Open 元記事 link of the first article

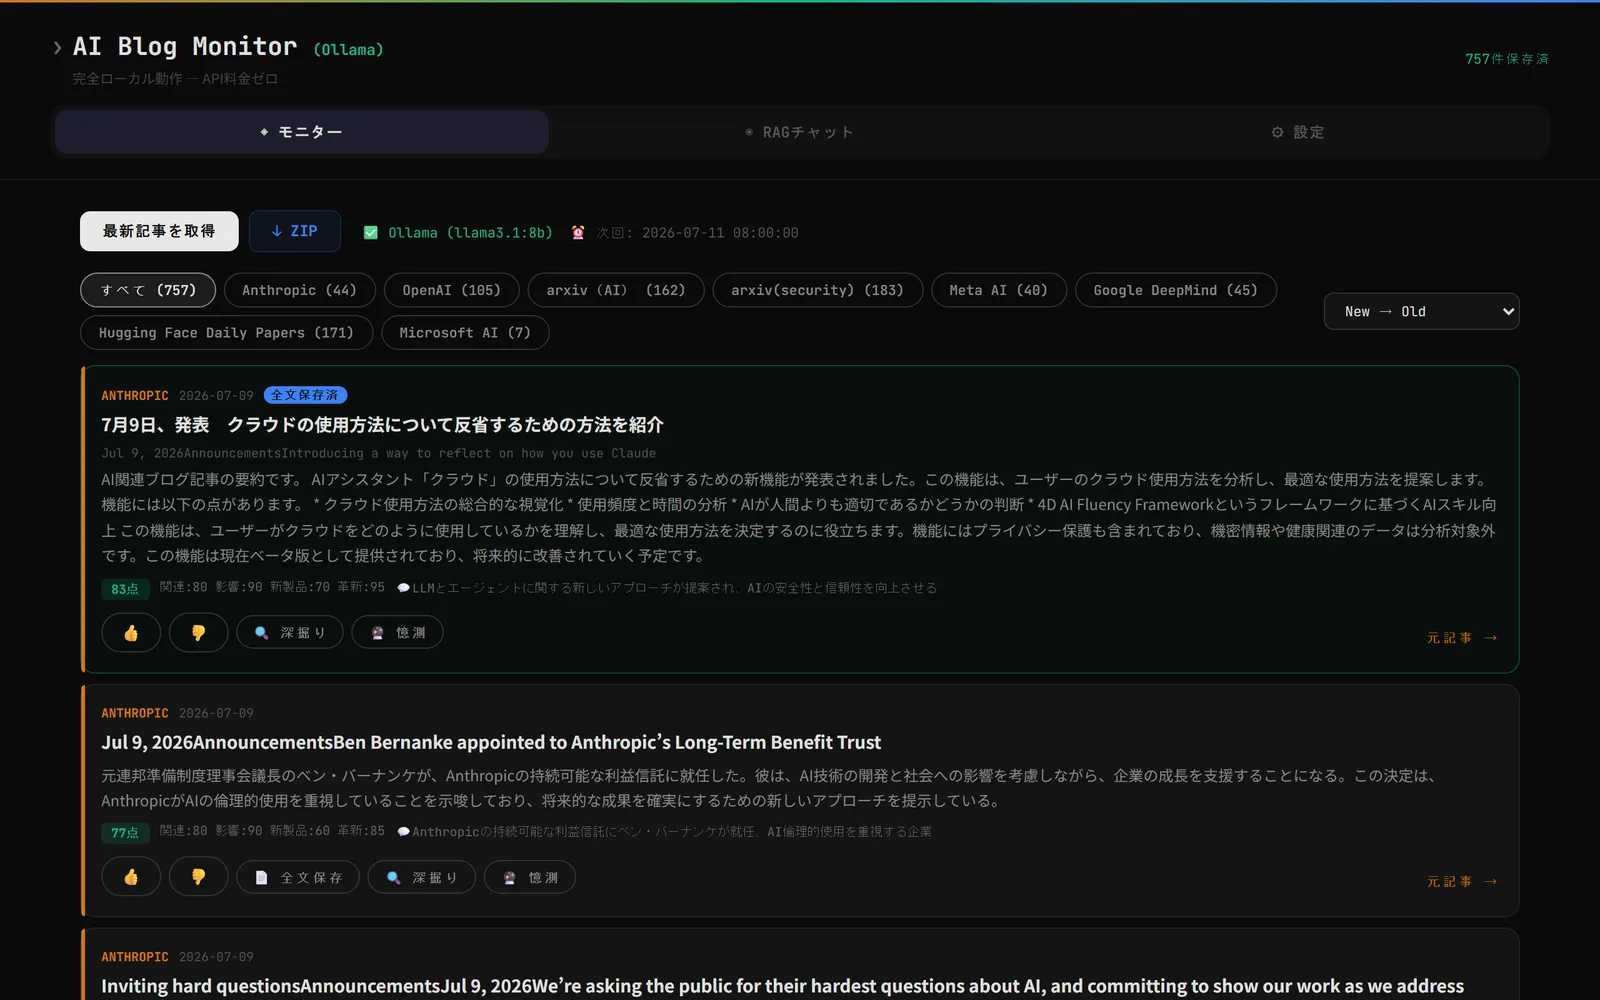1462,638
